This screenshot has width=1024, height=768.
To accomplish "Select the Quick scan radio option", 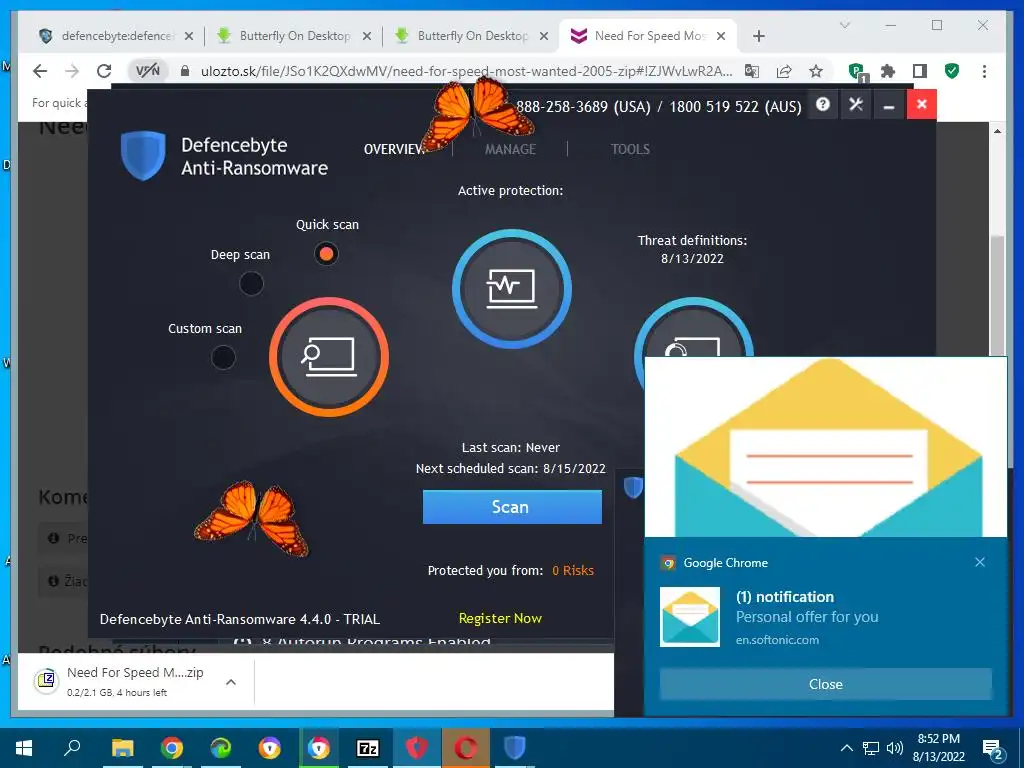I will tap(326, 253).
